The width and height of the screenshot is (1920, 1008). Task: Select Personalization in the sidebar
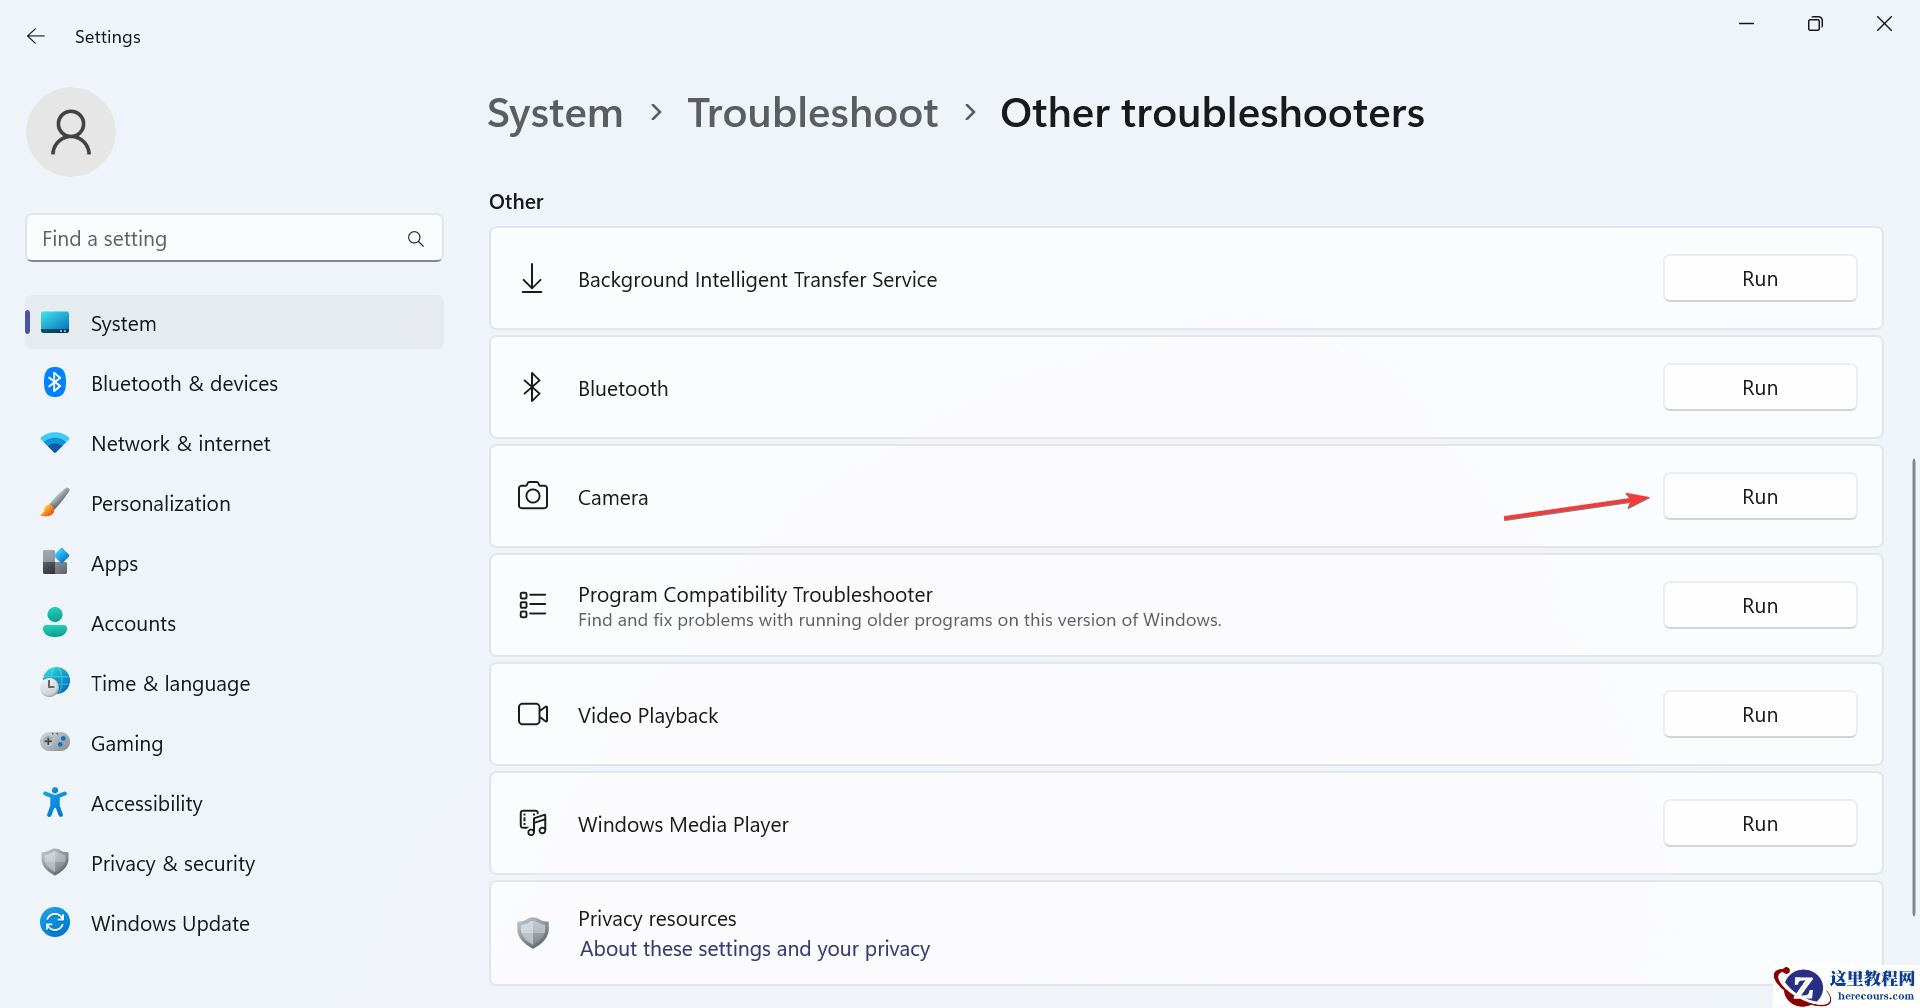(160, 503)
